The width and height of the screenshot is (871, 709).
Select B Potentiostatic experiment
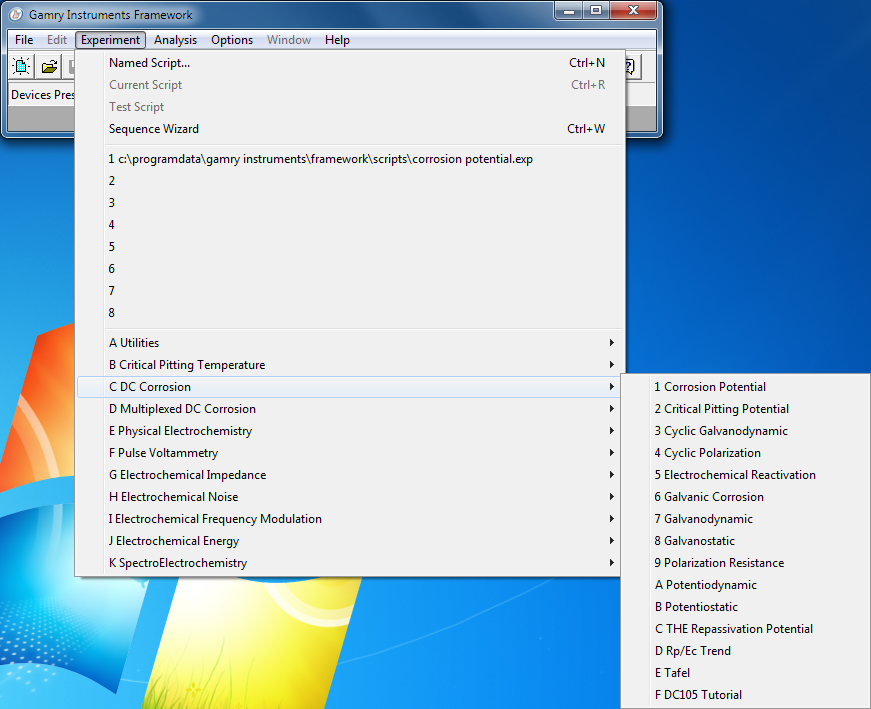746,607
